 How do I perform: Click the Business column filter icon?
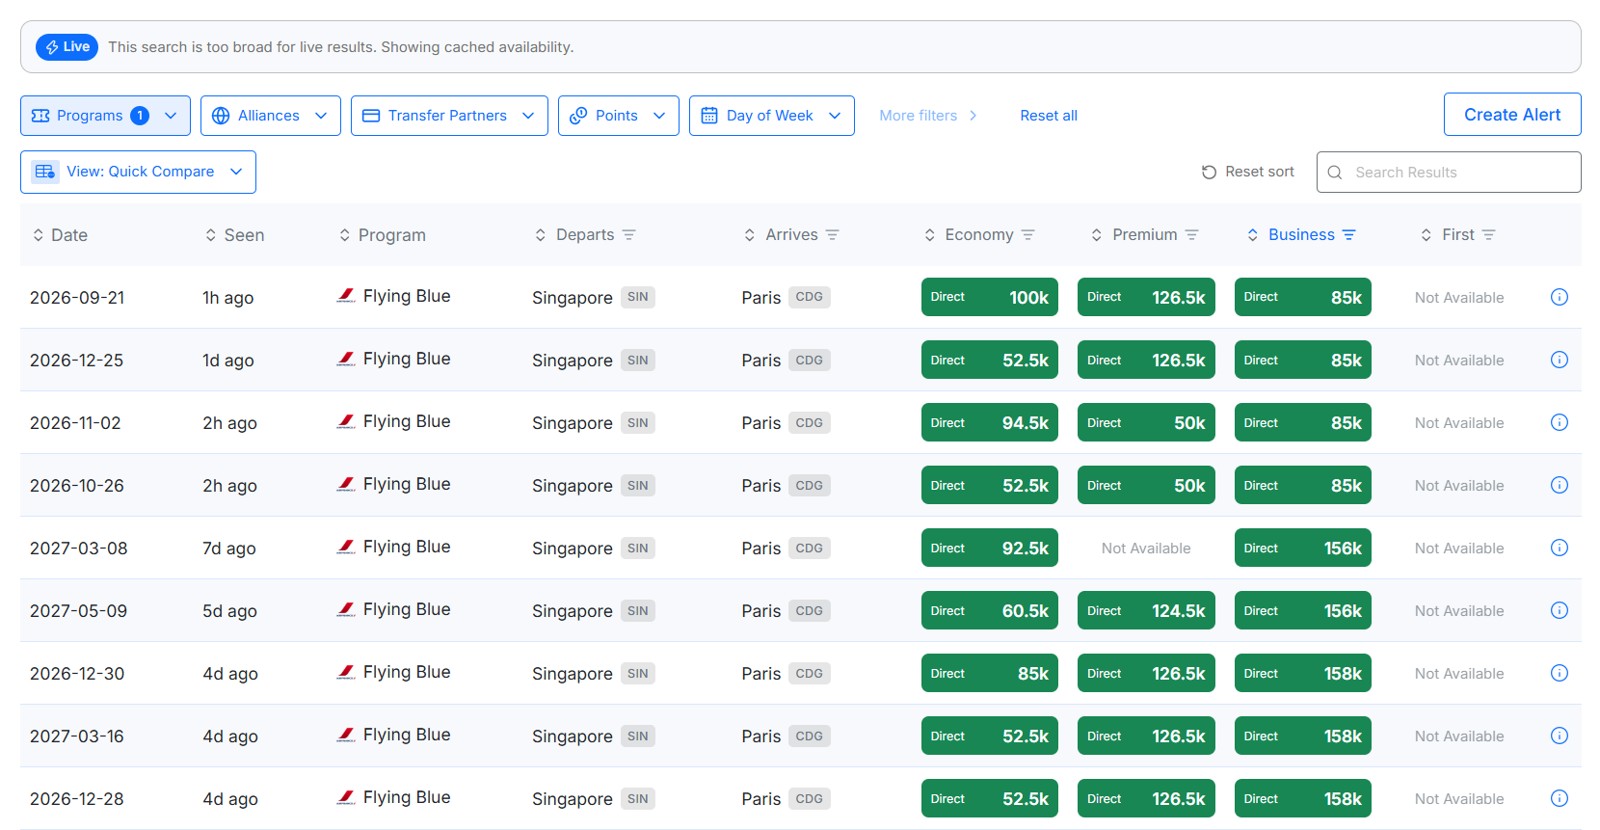pos(1349,235)
